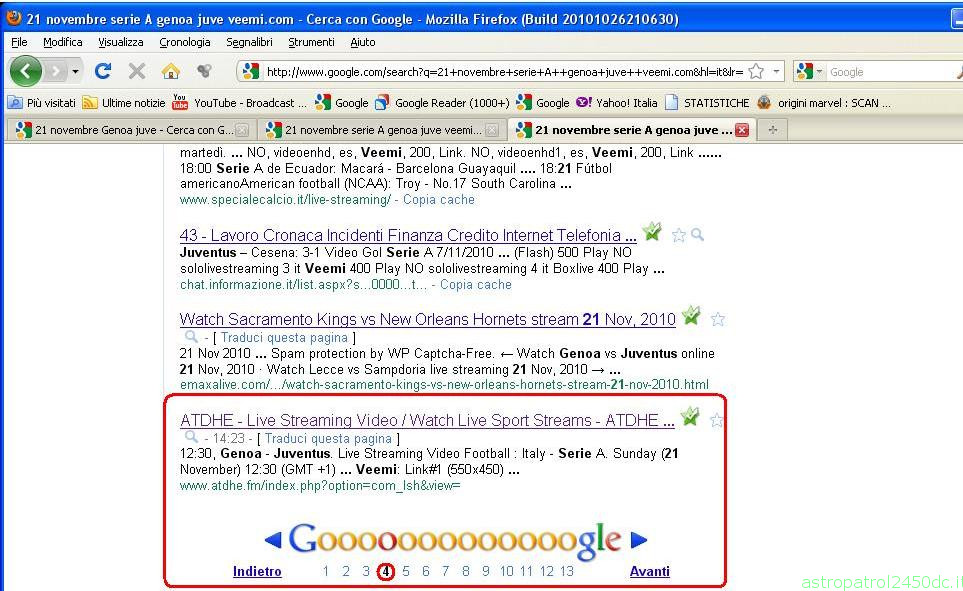Screen dimensions: 963x591
Task: Click the green check icon beside ATDHE result
Action: pyautogui.click(x=690, y=416)
